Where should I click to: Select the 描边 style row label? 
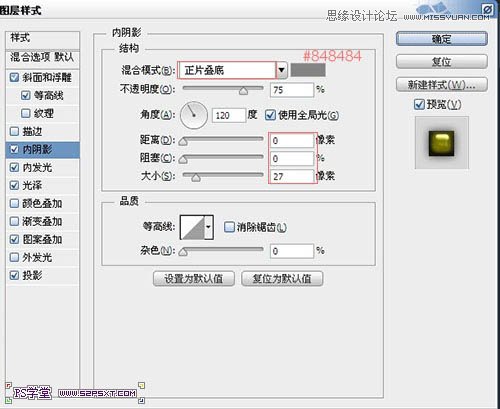pos(32,131)
